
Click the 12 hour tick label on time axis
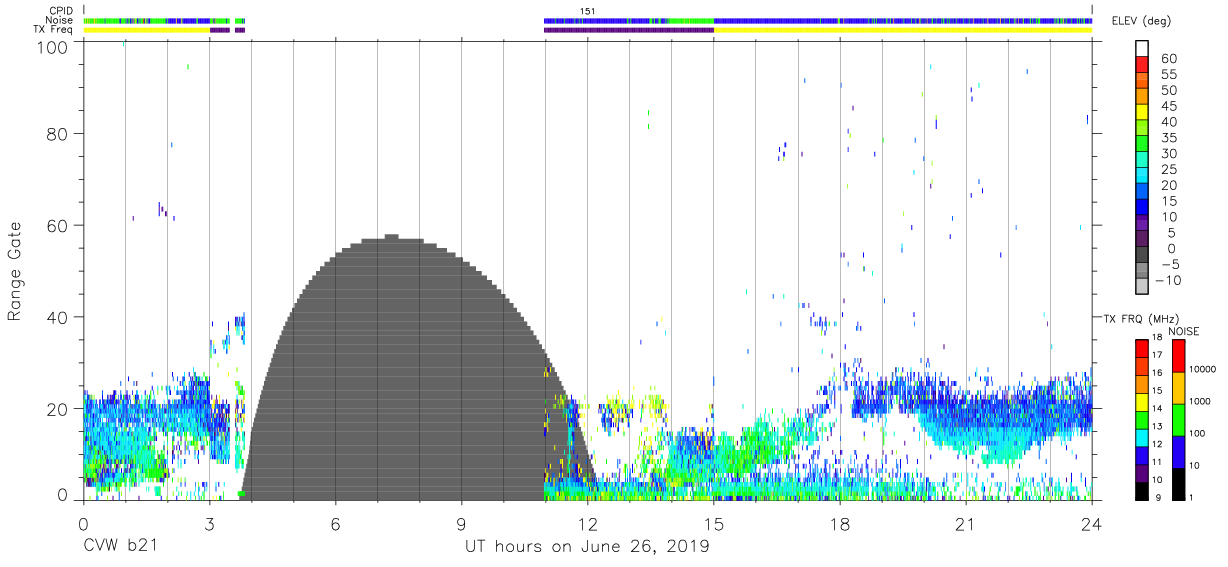pos(587,524)
